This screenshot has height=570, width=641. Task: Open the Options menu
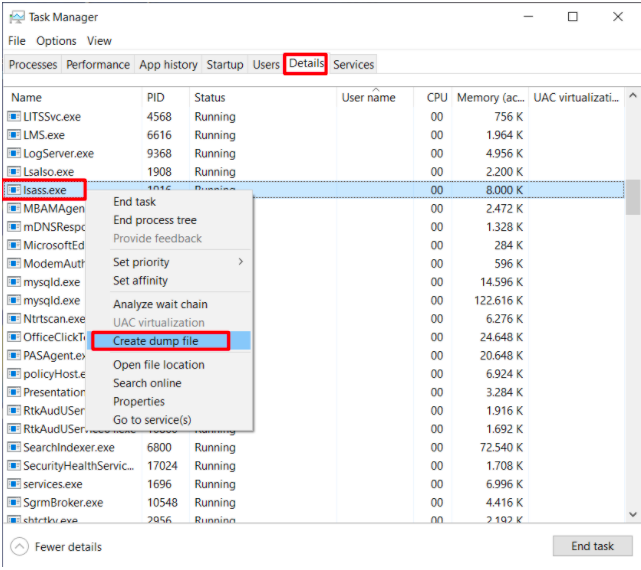click(x=56, y=41)
